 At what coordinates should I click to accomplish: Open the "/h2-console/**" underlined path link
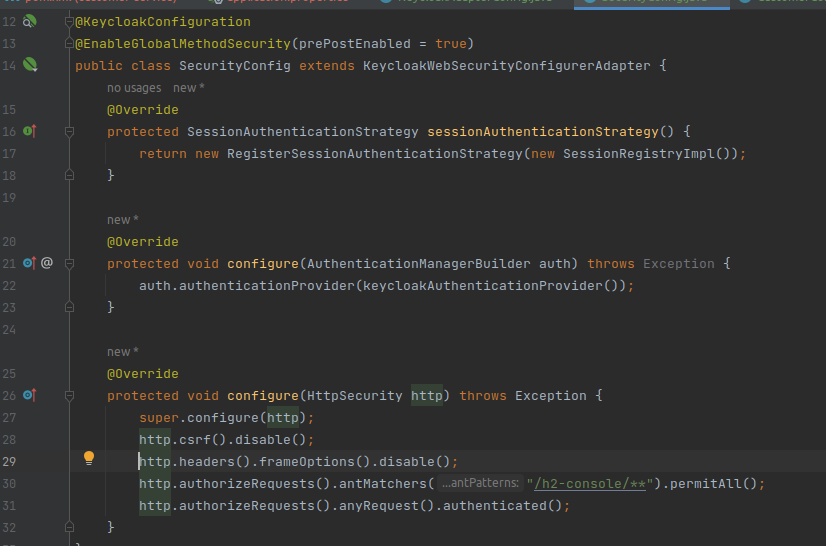coord(590,484)
